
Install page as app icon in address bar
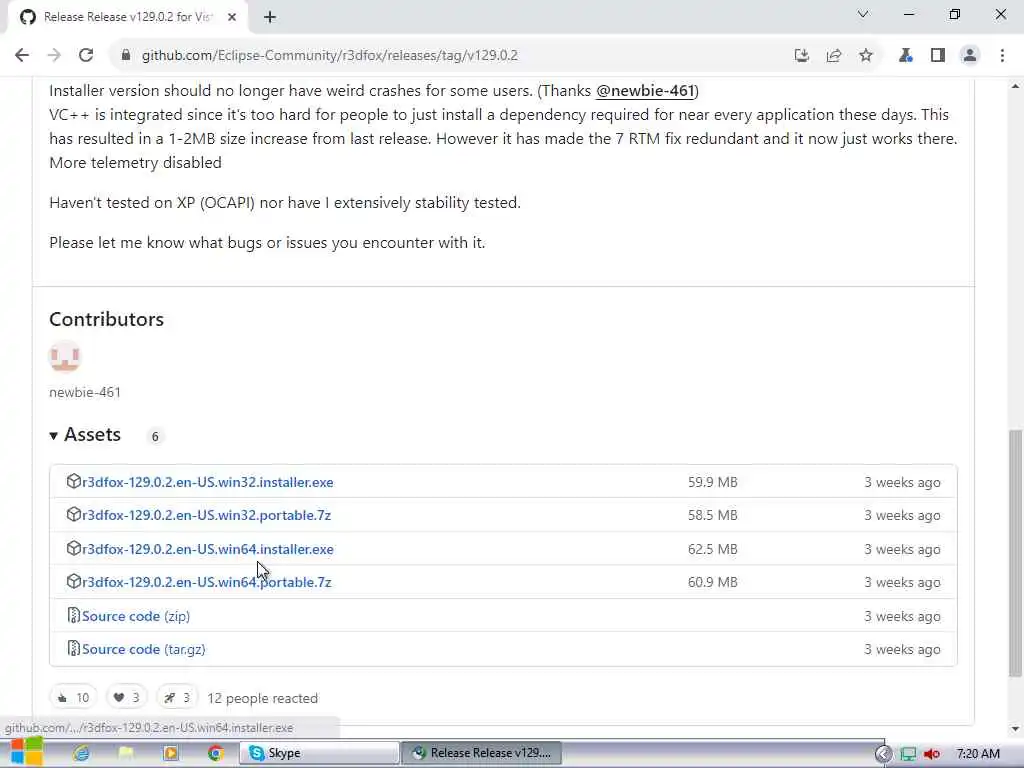coord(801,56)
